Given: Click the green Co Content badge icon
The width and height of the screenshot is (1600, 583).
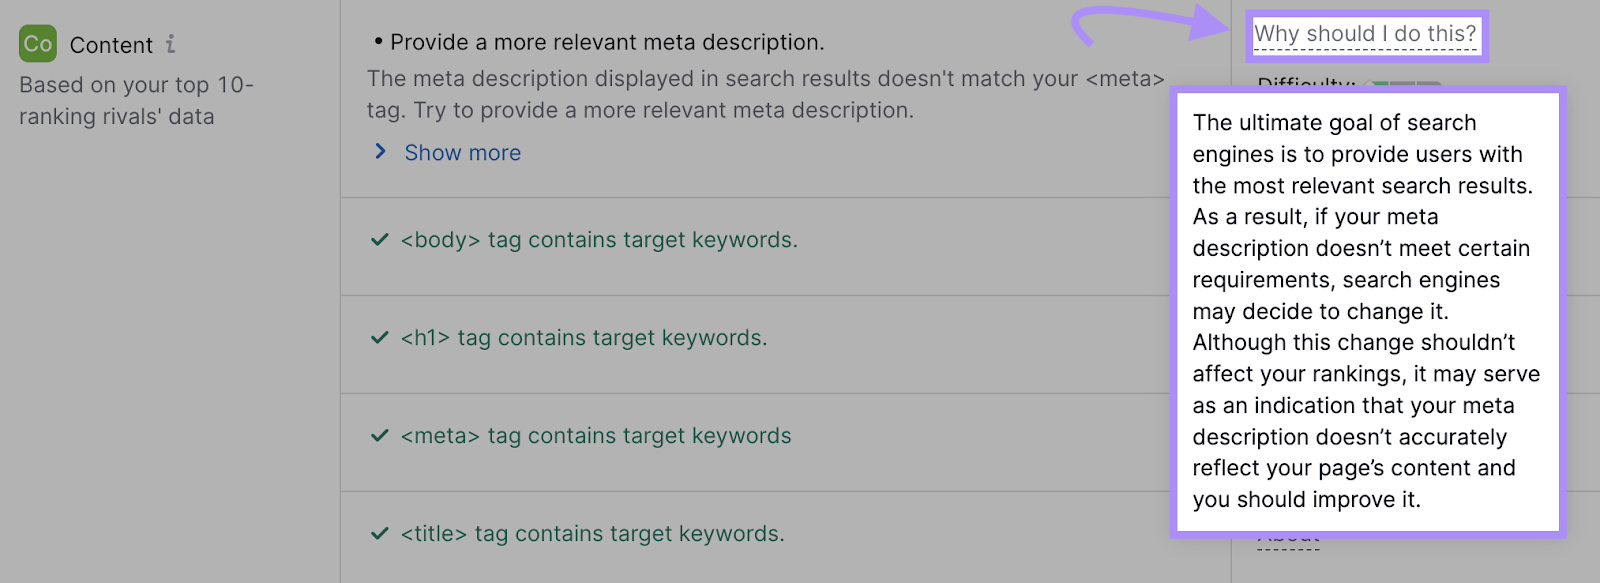Looking at the screenshot, I should [38, 44].
